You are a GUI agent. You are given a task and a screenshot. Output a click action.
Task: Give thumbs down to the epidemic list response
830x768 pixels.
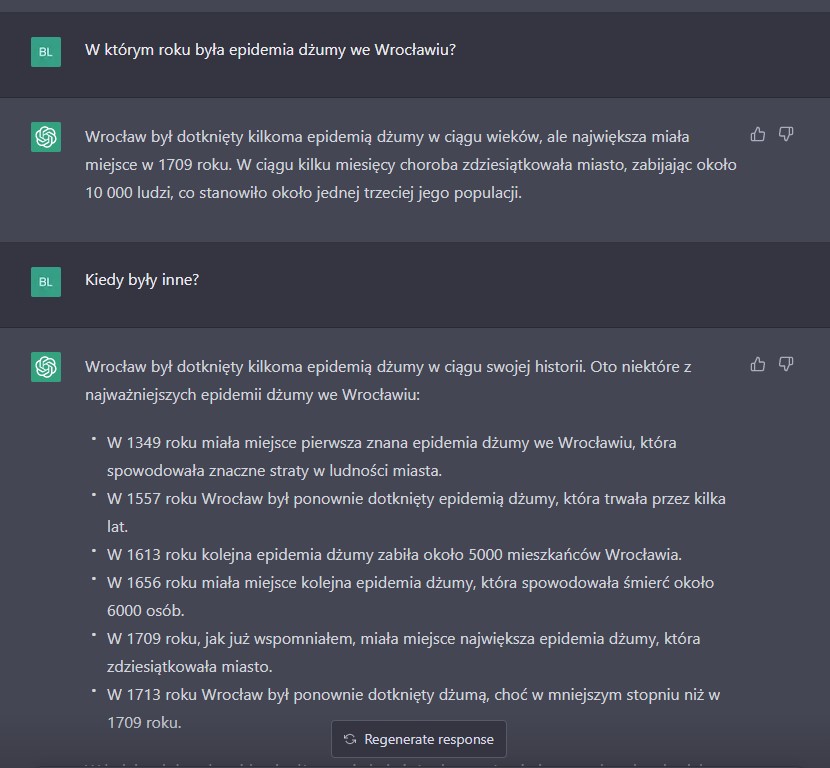click(786, 364)
